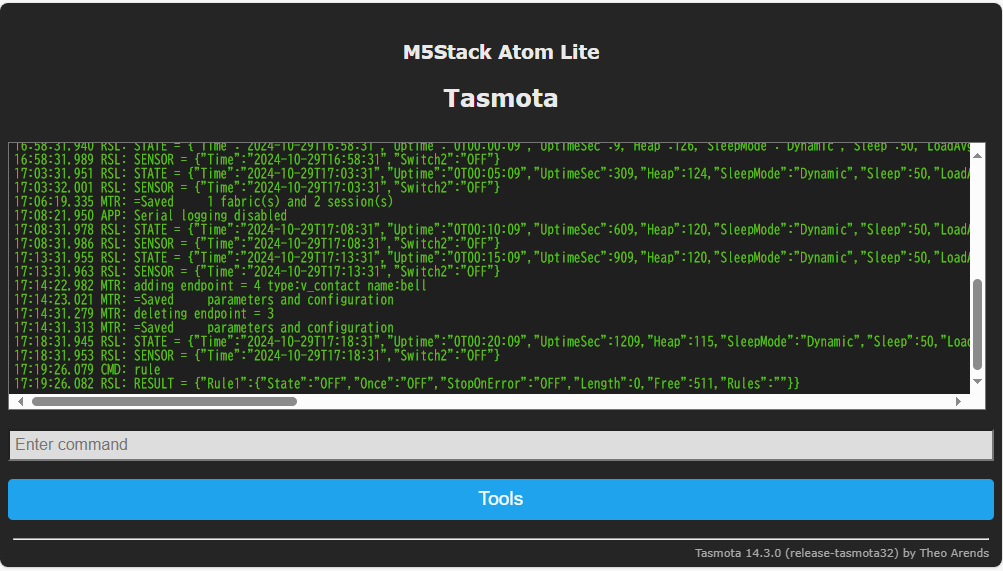Image resolution: width=1003 pixels, height=571 pixels.
Task: Click the 'RESULT = {"Rule1"' log line
Action: (407, 384)
